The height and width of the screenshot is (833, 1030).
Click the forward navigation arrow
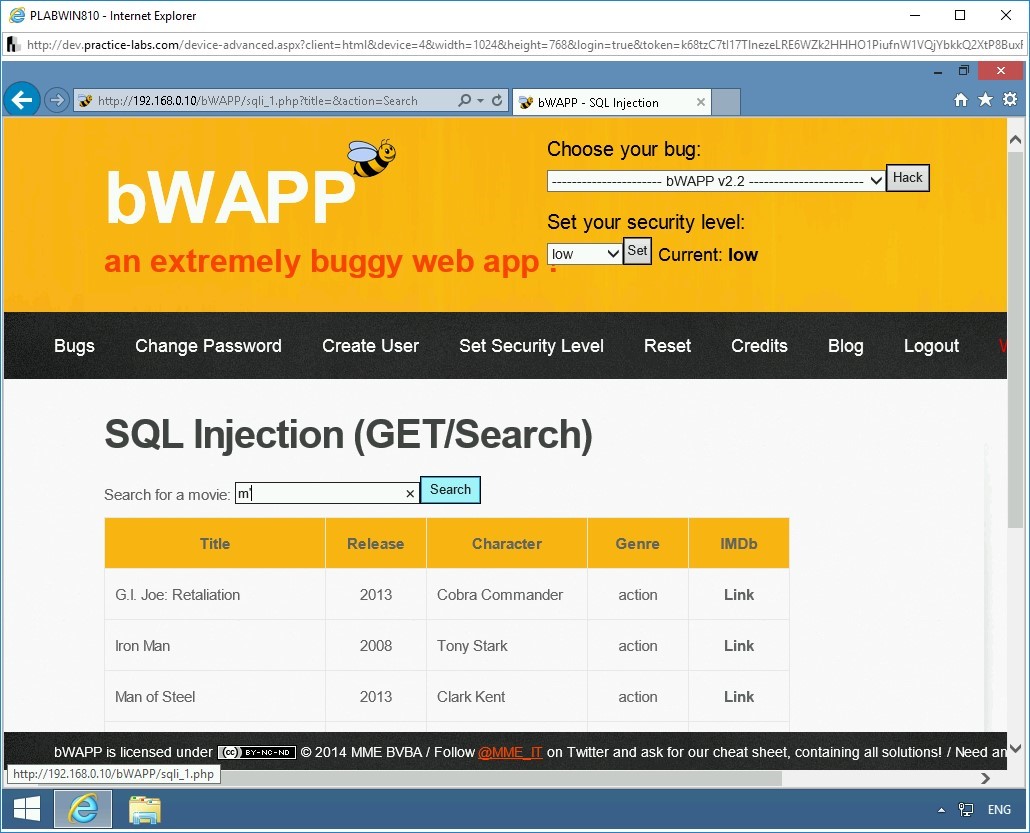click(x=57, y=100)
